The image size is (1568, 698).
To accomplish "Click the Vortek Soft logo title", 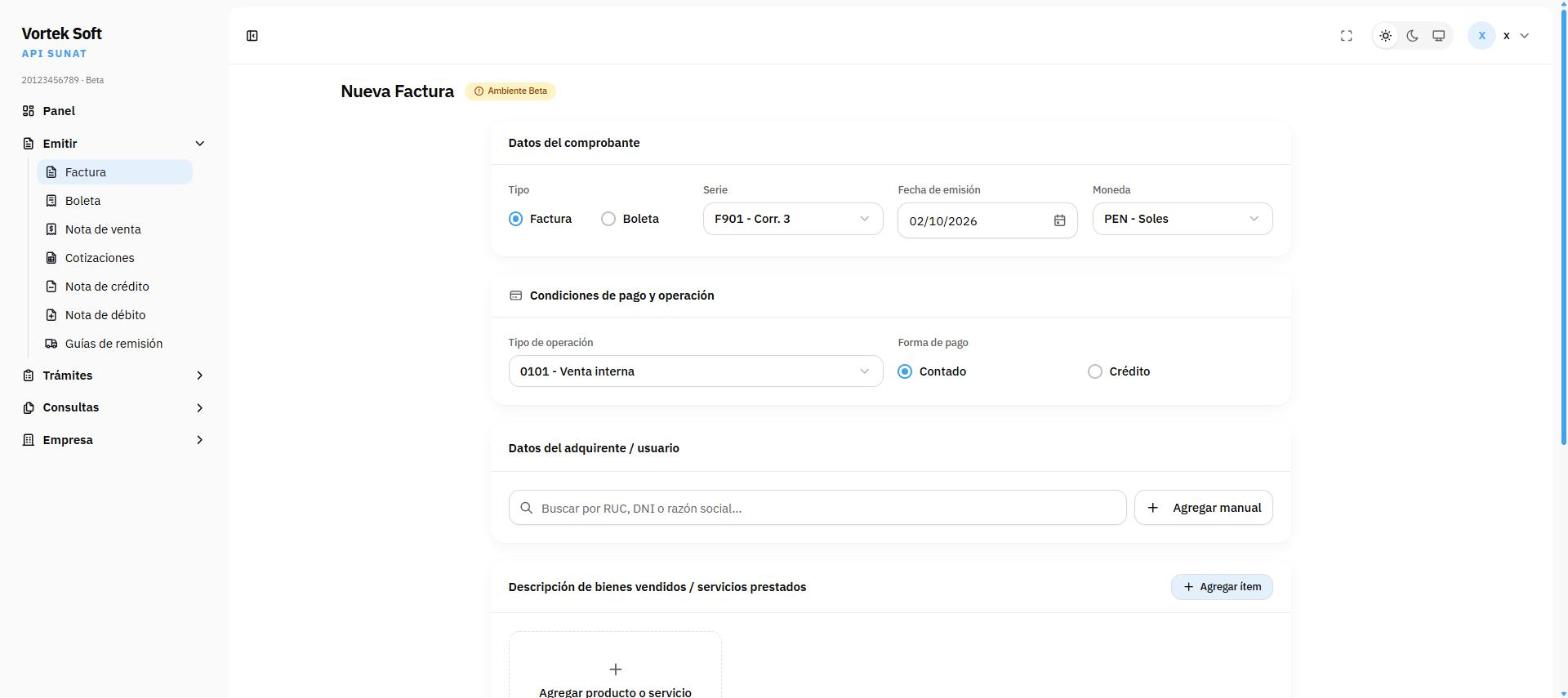I will (x=61, y=34).
